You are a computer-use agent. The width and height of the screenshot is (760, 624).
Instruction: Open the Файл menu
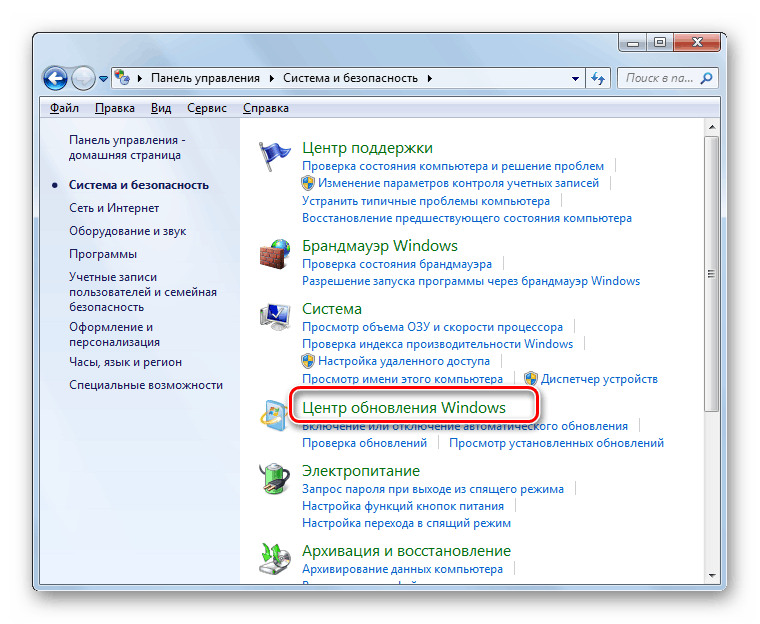(x=64, y=108)
